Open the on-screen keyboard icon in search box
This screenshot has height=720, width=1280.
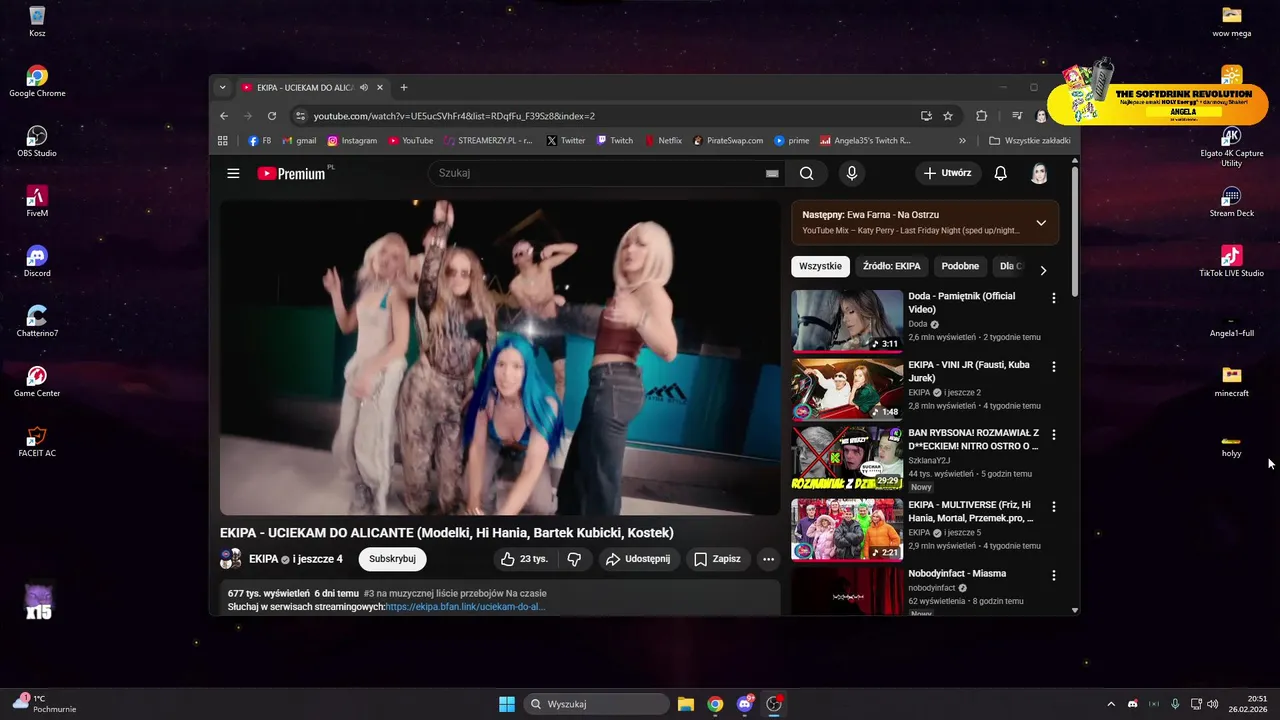point(772,173)
